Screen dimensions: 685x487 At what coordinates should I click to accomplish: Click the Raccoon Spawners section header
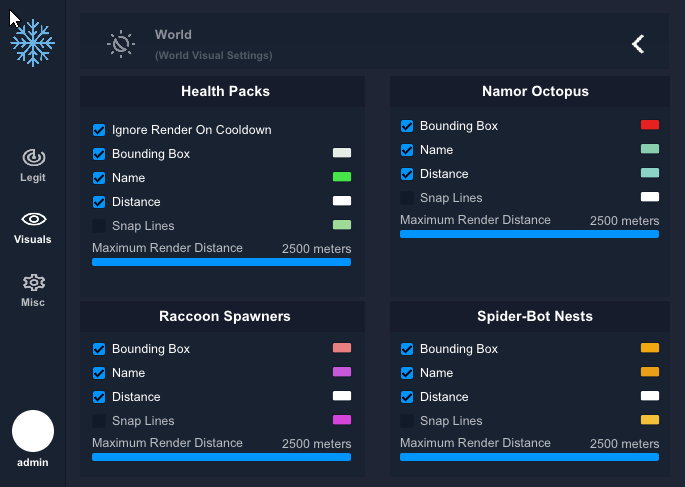pos(224,316)
